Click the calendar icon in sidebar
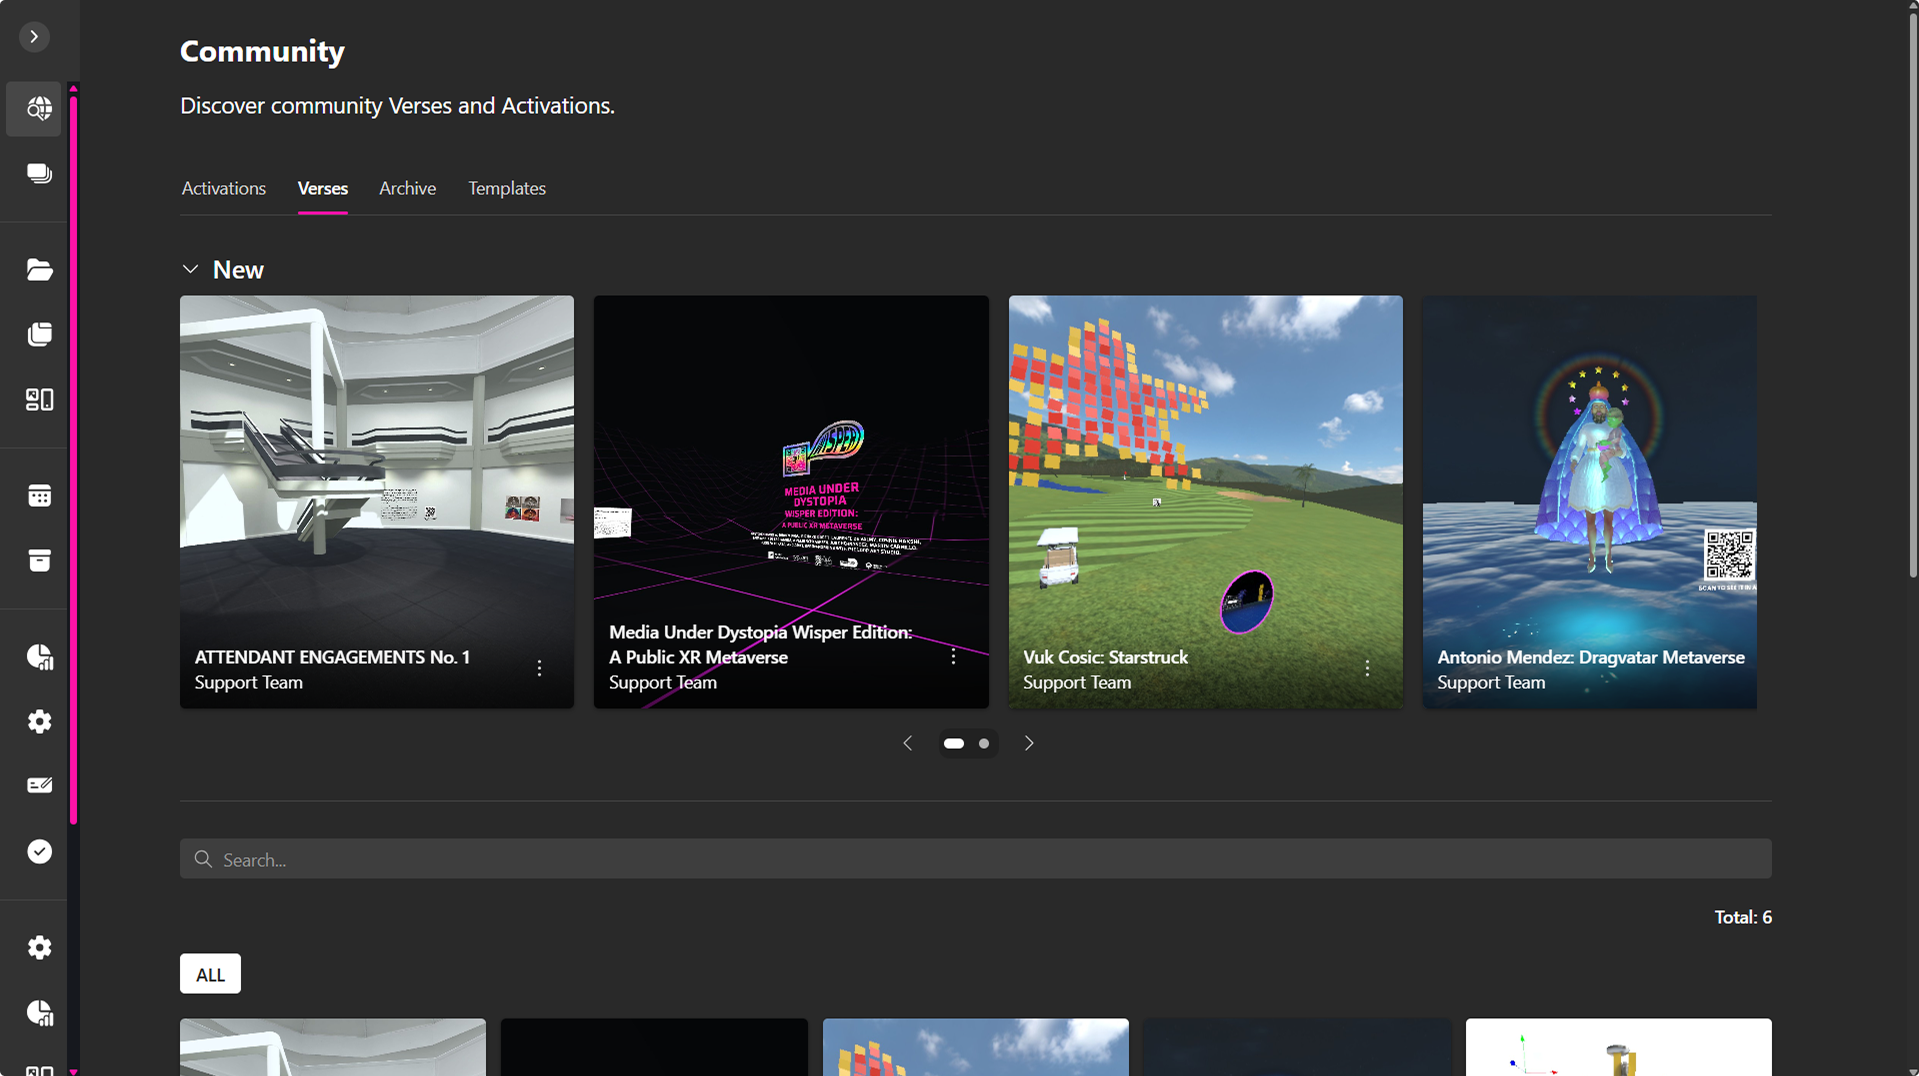Viewport: 1919px width, 1076px height. 38,495
